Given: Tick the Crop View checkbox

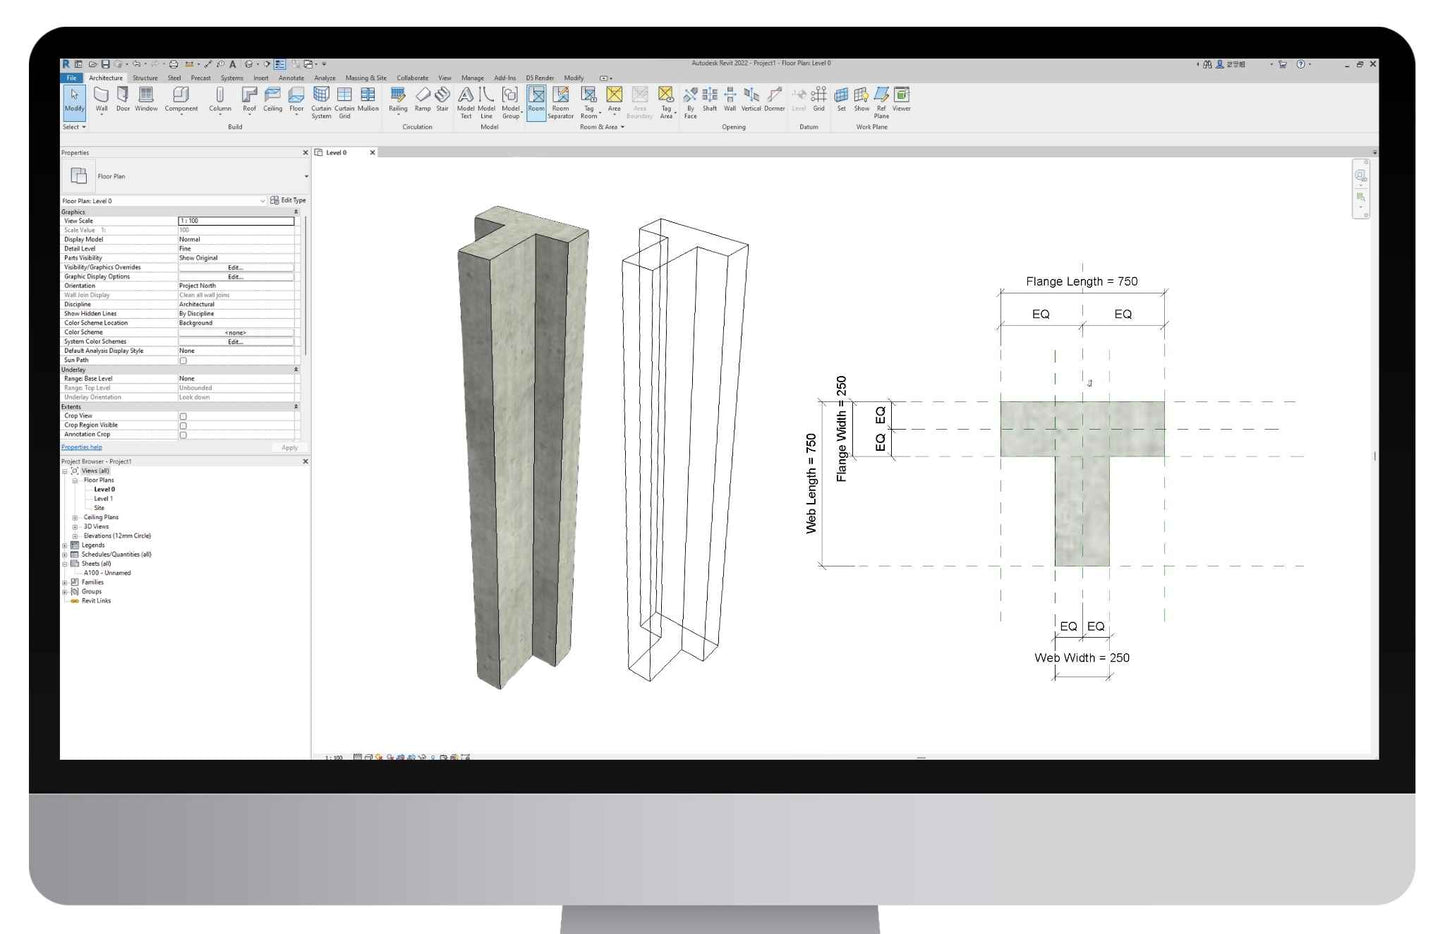Looking at the screenshot, I should (183, 416).
